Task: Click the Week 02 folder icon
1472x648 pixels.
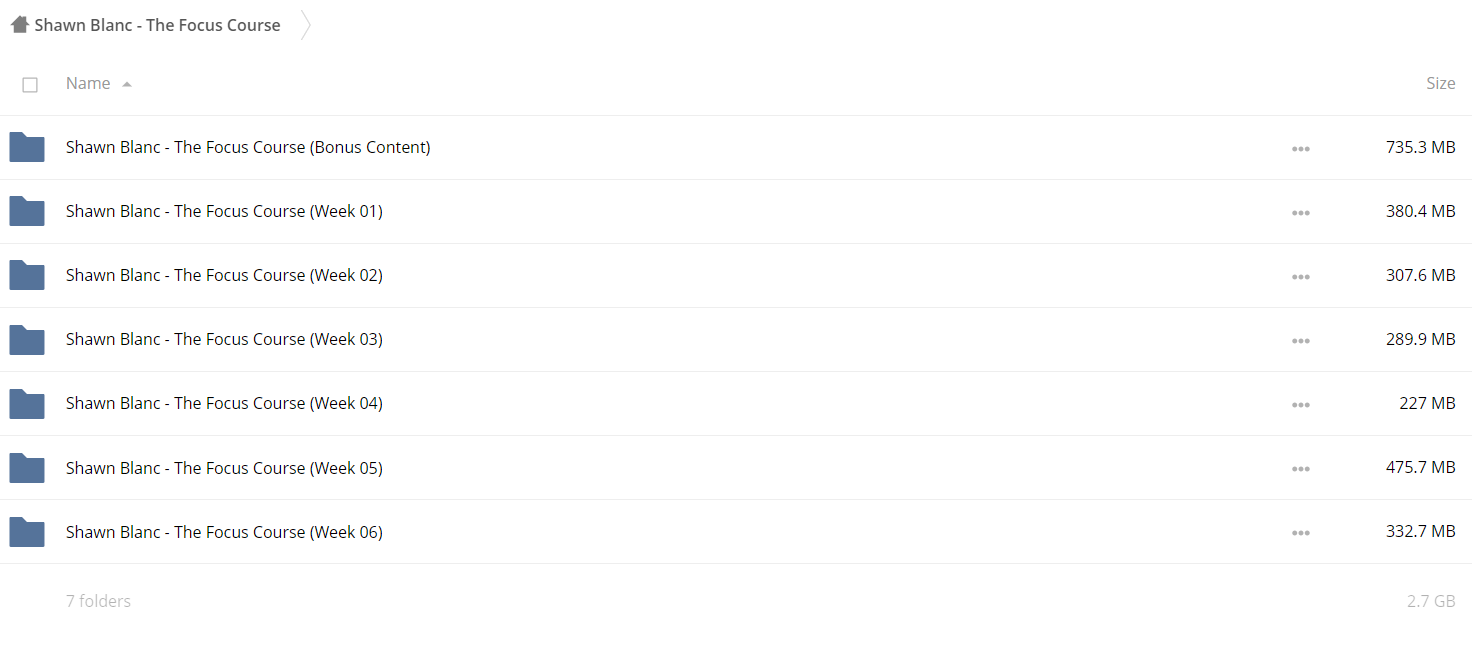Action: coord(27,275)
